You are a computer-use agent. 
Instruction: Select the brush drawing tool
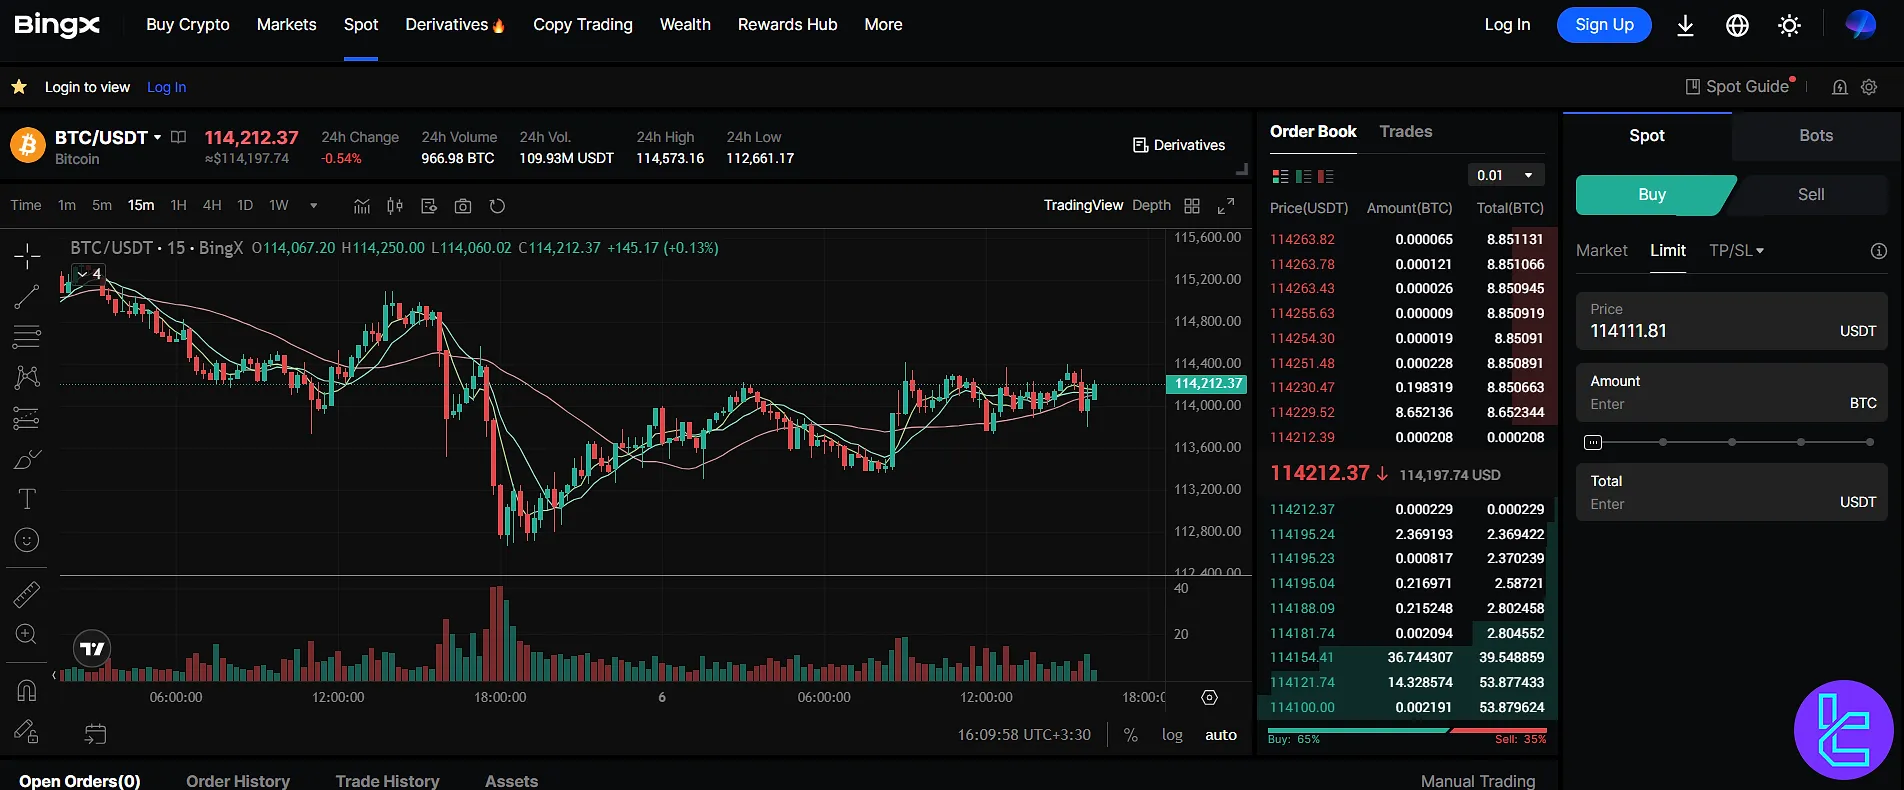(27, 459)
